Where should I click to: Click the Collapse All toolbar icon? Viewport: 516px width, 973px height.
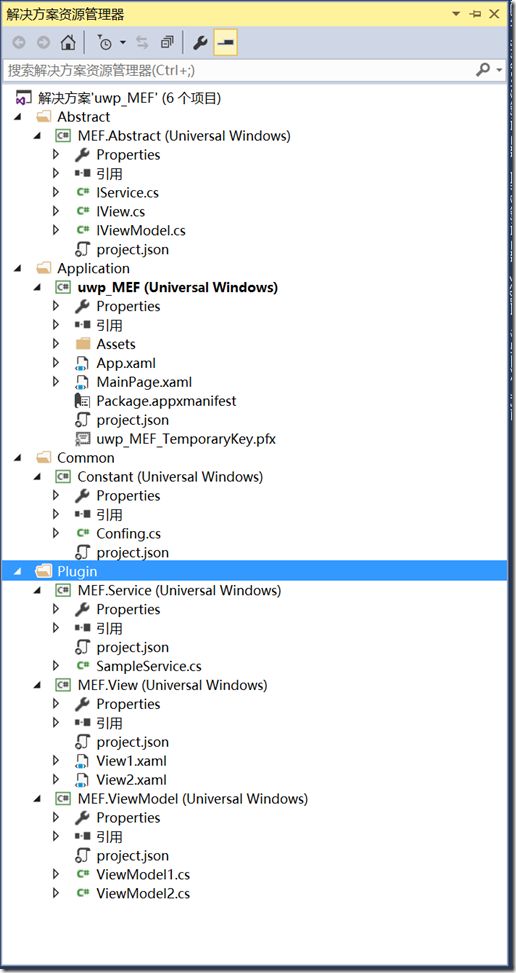point(167,42)
